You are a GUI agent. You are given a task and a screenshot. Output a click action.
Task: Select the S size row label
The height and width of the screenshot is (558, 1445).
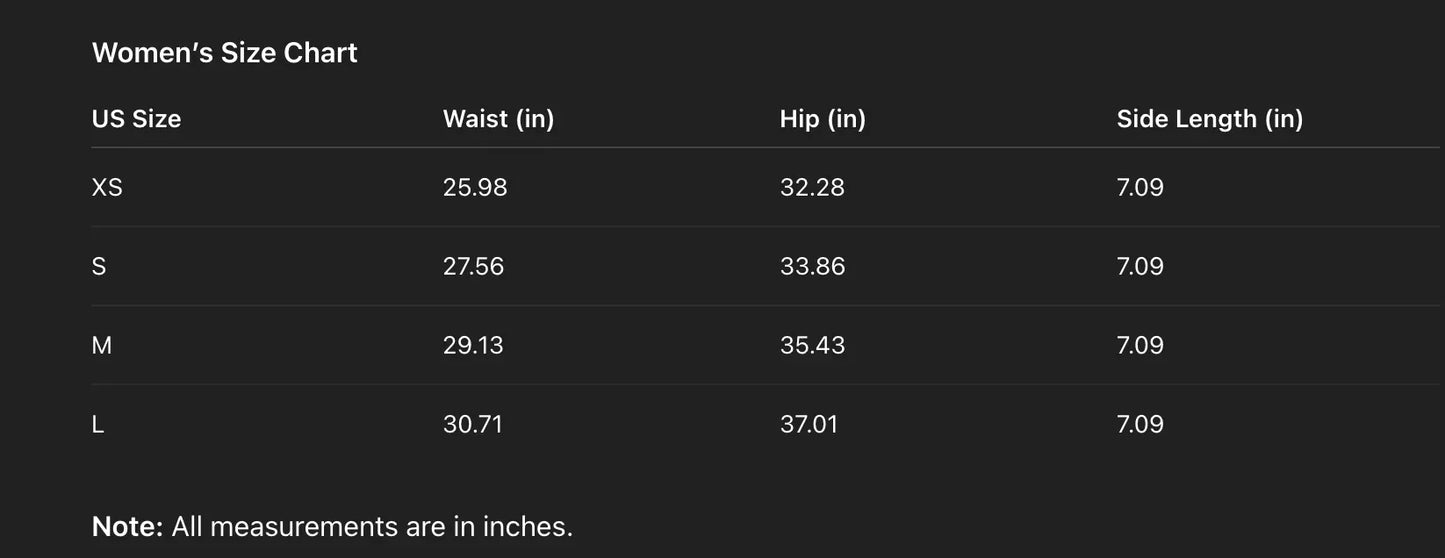click(99, 266)
